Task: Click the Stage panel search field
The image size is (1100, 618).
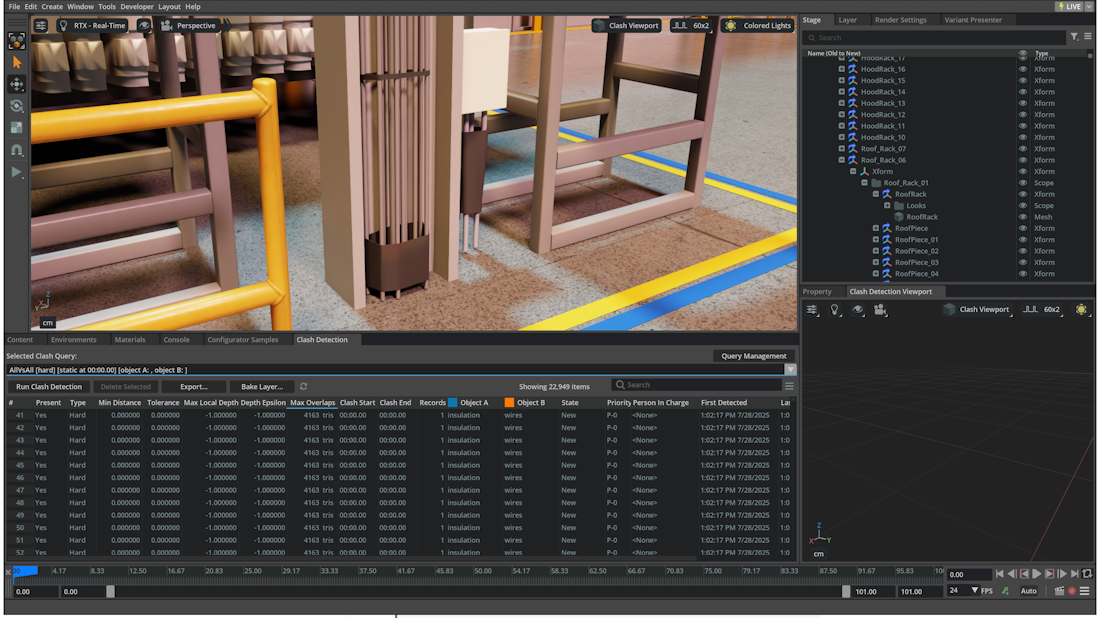Action: pyautogui.click(x=935, y=38)
